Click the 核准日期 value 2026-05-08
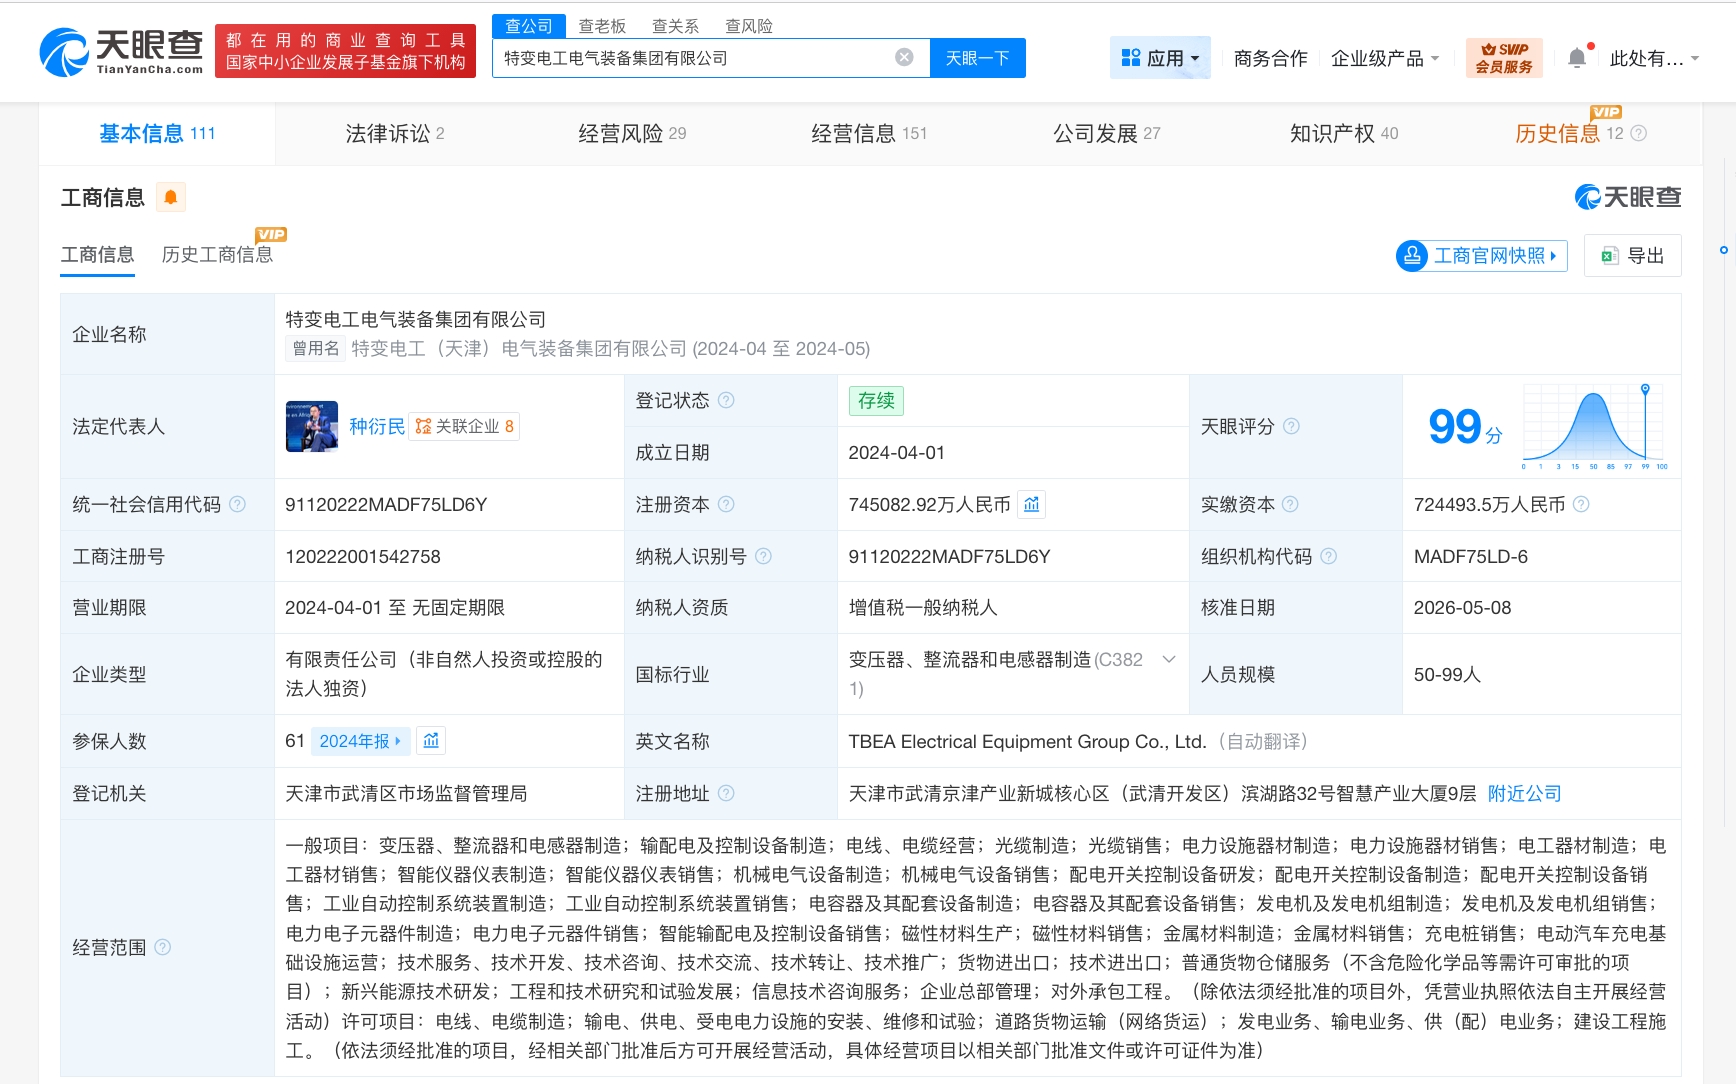 click(x=1462, y=607)
